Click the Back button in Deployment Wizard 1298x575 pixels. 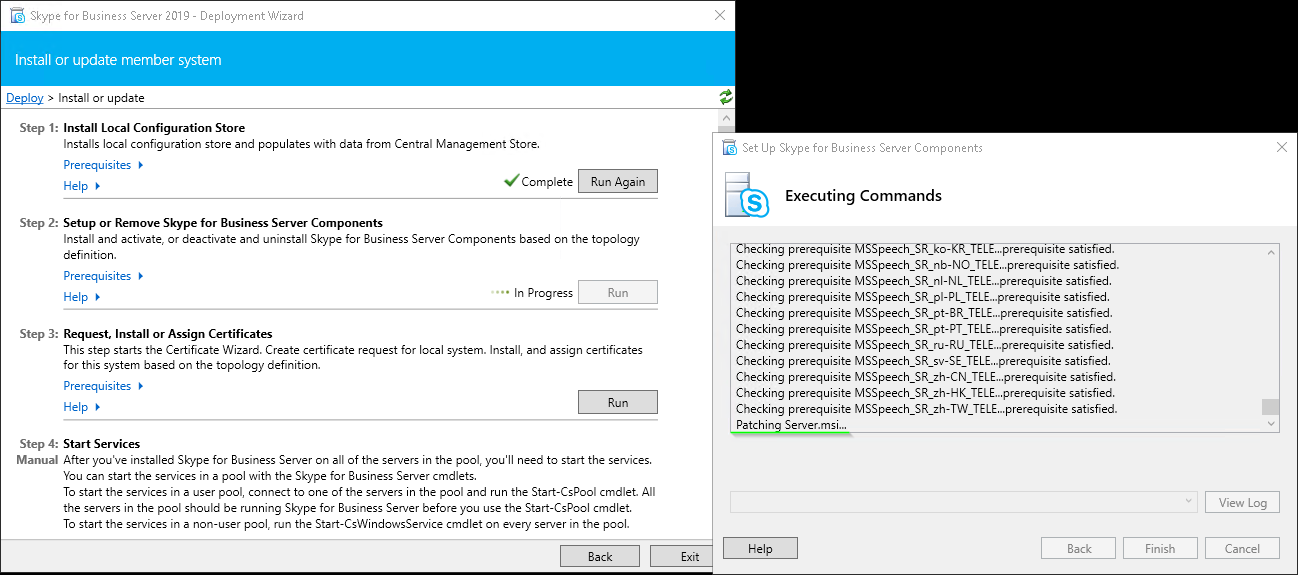point(600,557)
